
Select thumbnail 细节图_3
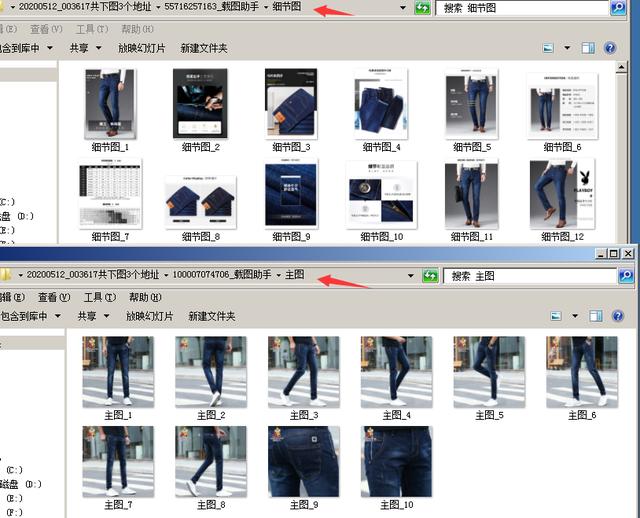click(x=291, y=104)
